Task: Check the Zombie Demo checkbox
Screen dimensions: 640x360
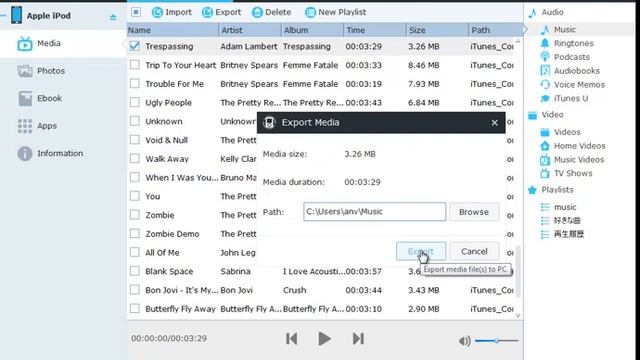Action: (x=135, y=234)
